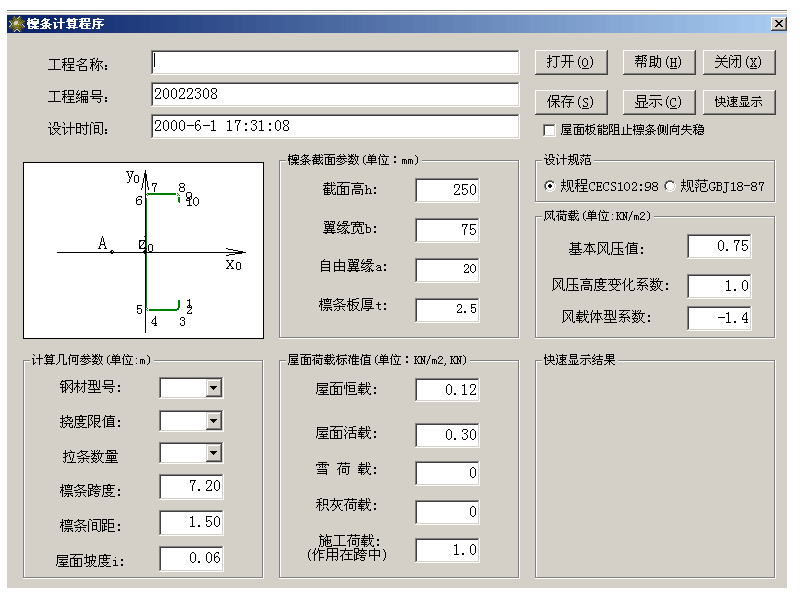Expand the 挠度限值 dropdown list

point(214,421)
